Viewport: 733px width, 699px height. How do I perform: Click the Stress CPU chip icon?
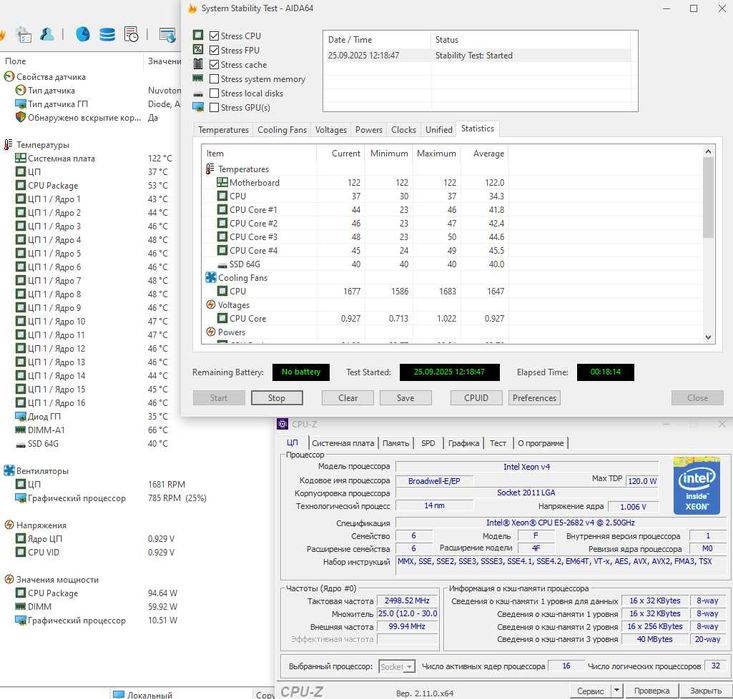tap(198, 35)
